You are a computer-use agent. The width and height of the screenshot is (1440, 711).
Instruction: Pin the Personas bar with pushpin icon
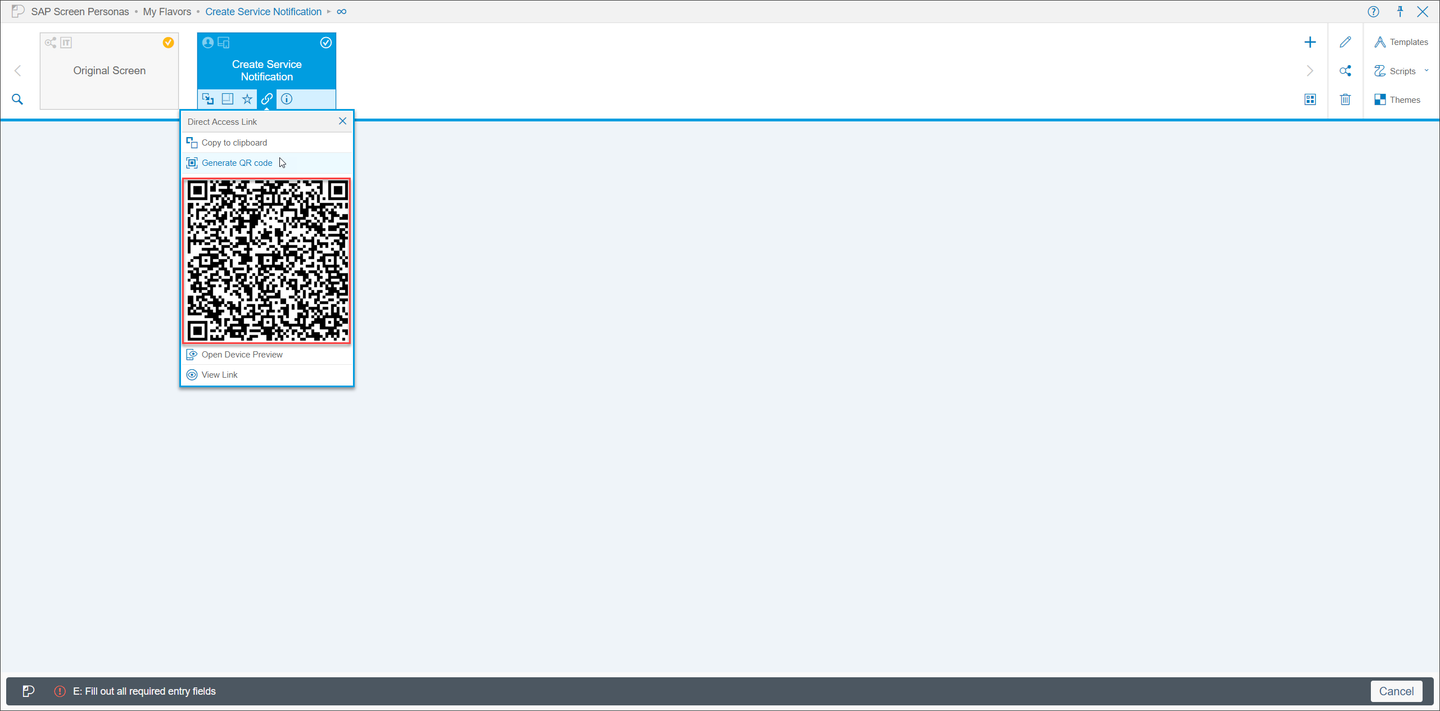tap(1400, 12)
